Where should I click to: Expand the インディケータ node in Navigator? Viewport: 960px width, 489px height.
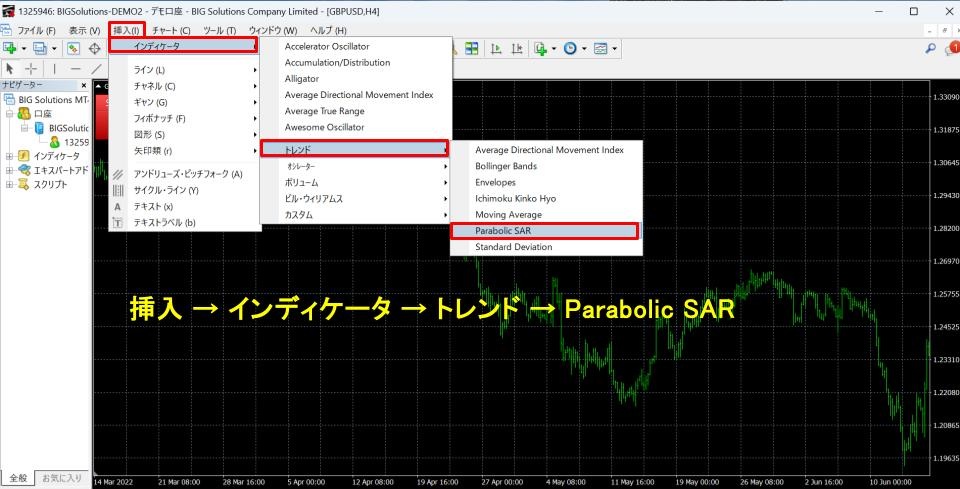pyautogui.click(x=9, y=156)
